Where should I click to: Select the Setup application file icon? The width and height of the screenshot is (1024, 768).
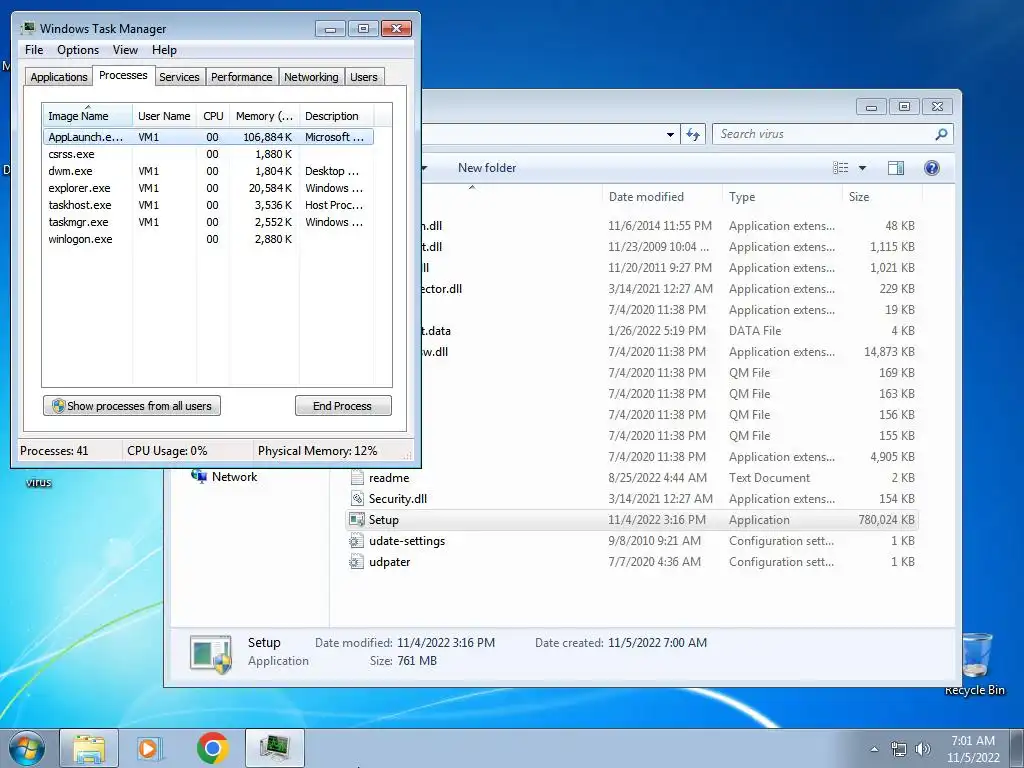[357, 520]
